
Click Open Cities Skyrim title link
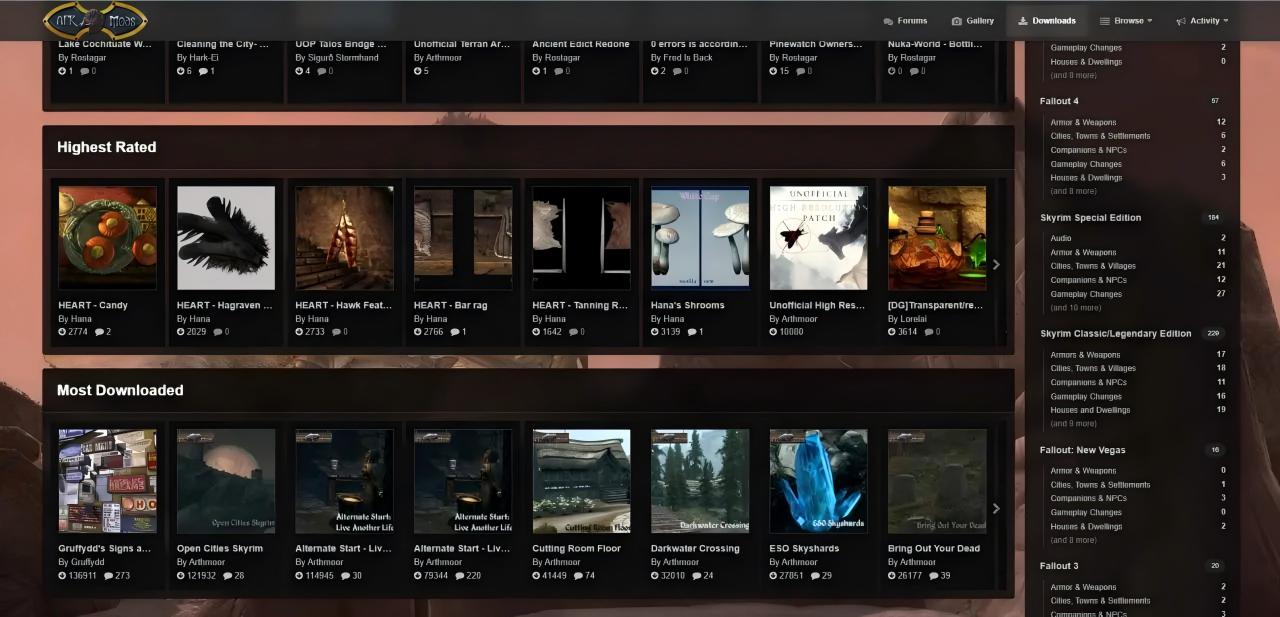point(220,548)
